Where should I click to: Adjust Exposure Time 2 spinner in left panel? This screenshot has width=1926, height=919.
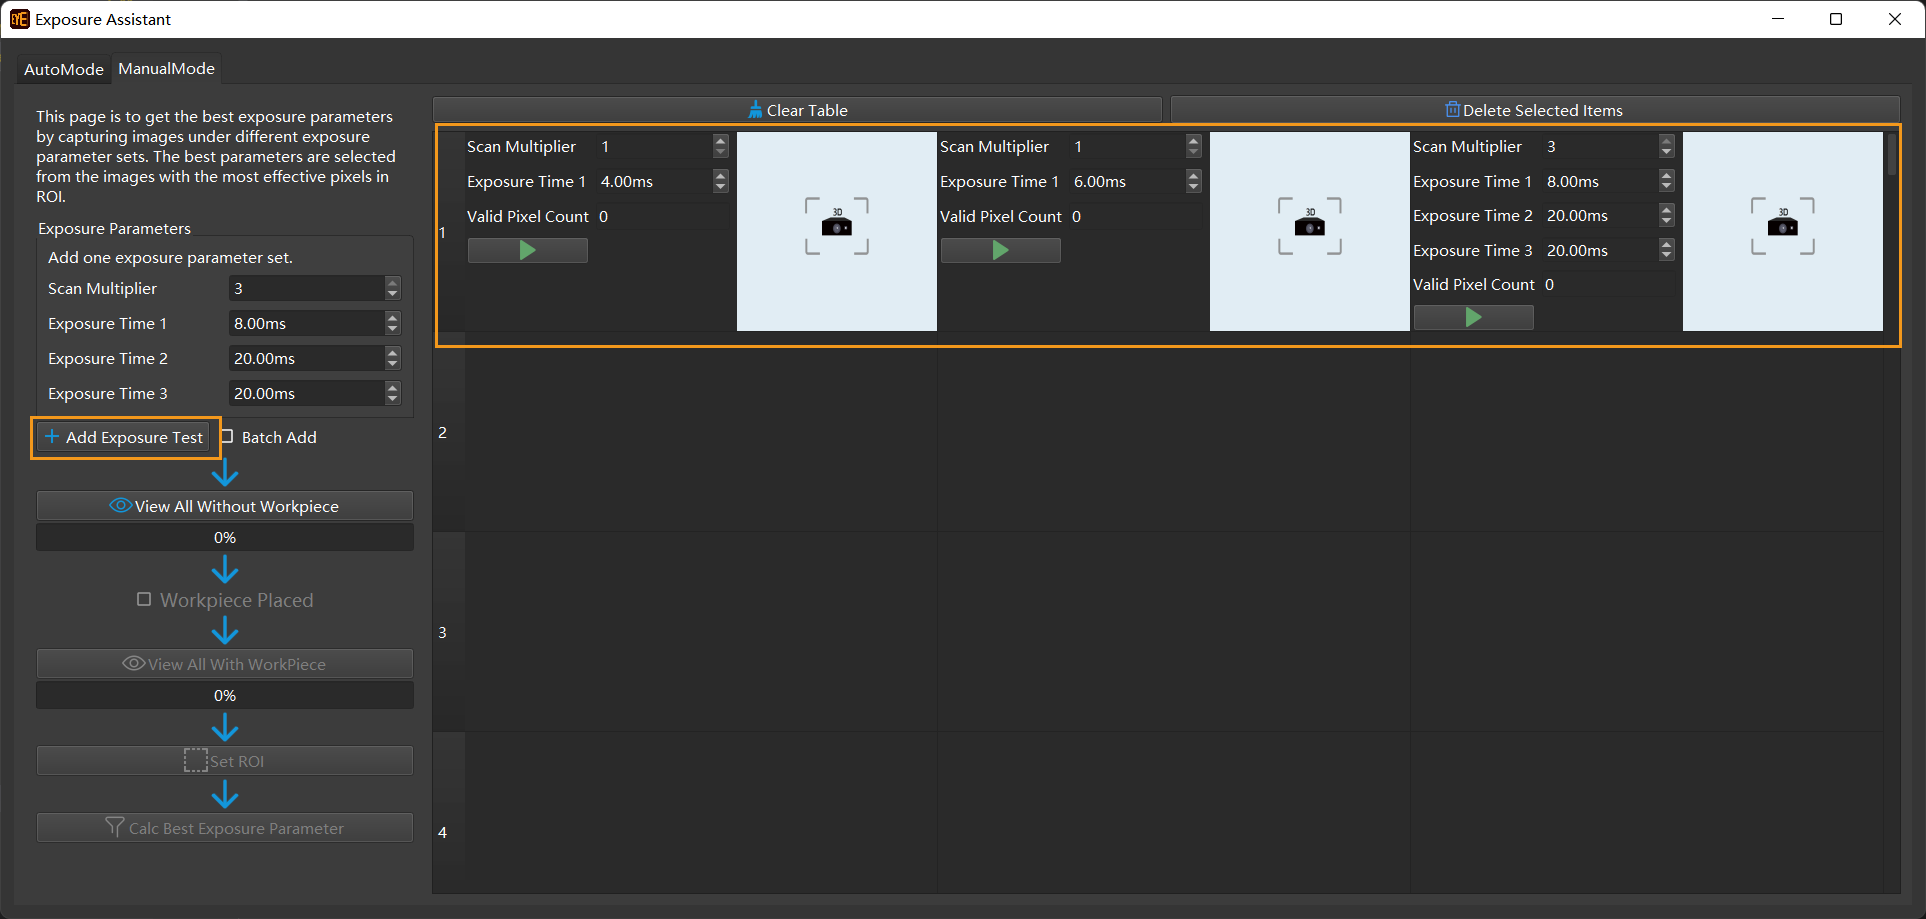pos(392,358)
